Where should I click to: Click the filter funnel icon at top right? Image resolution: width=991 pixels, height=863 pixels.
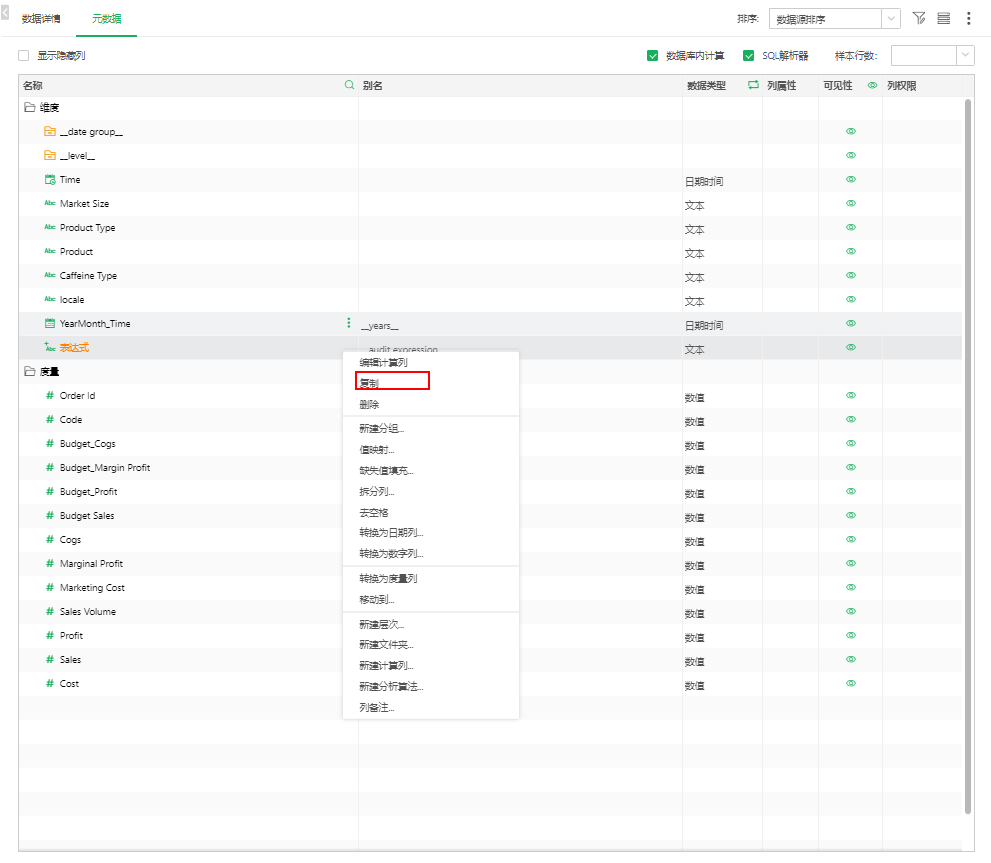pyautogui.click(x=919, y=18)
